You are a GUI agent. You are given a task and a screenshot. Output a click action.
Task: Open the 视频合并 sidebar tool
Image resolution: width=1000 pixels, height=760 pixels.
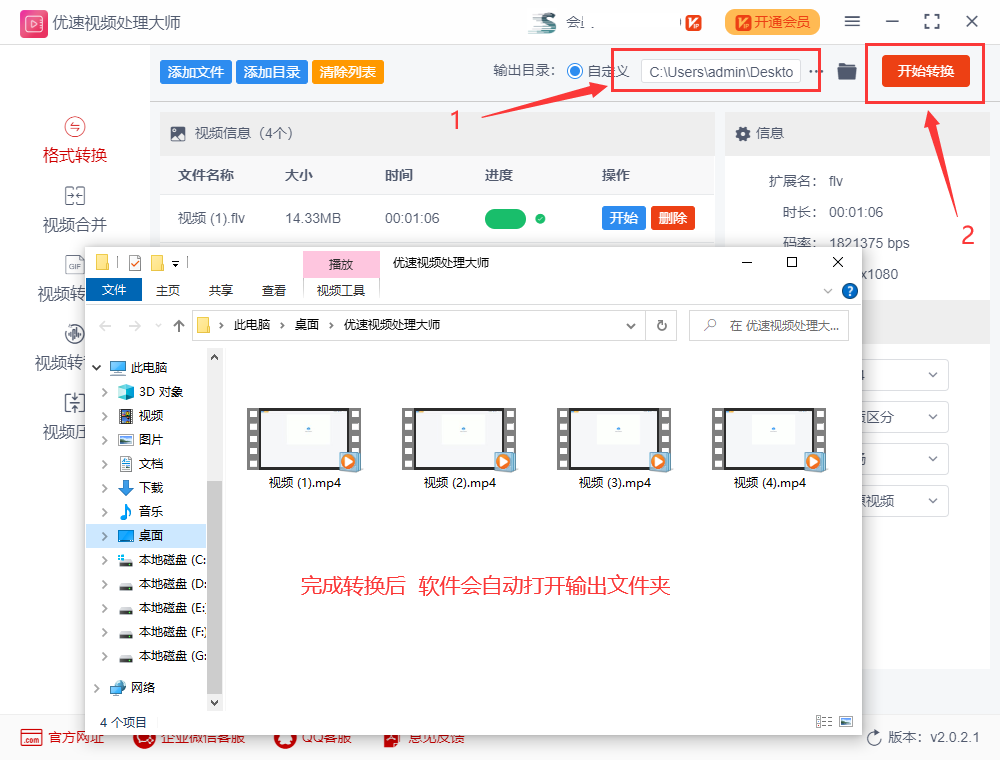pyautogui.click(x=75, y=208)
